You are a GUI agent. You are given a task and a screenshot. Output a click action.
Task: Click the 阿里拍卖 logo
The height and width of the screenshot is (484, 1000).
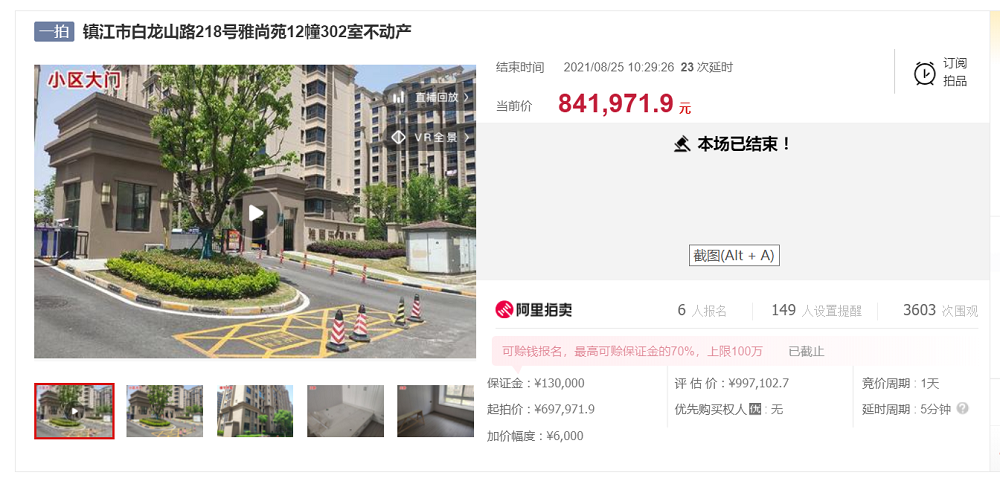(534, 310)
